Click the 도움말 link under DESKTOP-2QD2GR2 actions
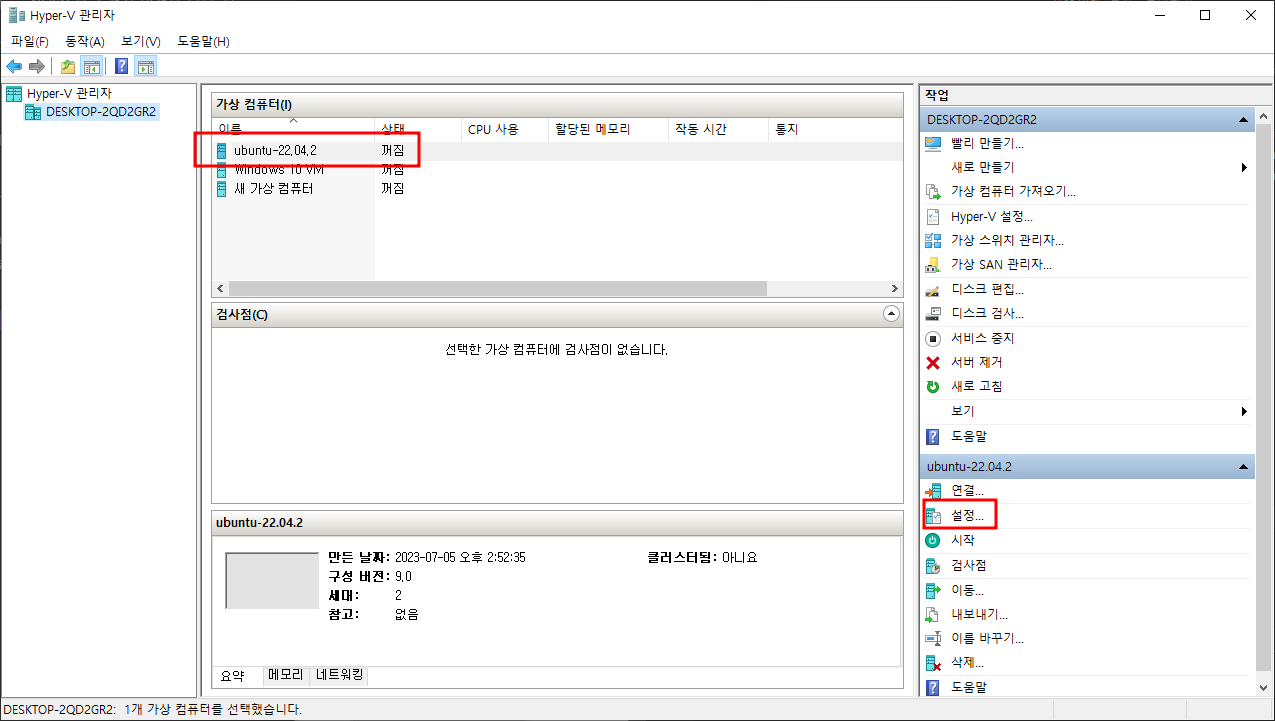Viewport: 1275px width, 721px height. point(969,436)
